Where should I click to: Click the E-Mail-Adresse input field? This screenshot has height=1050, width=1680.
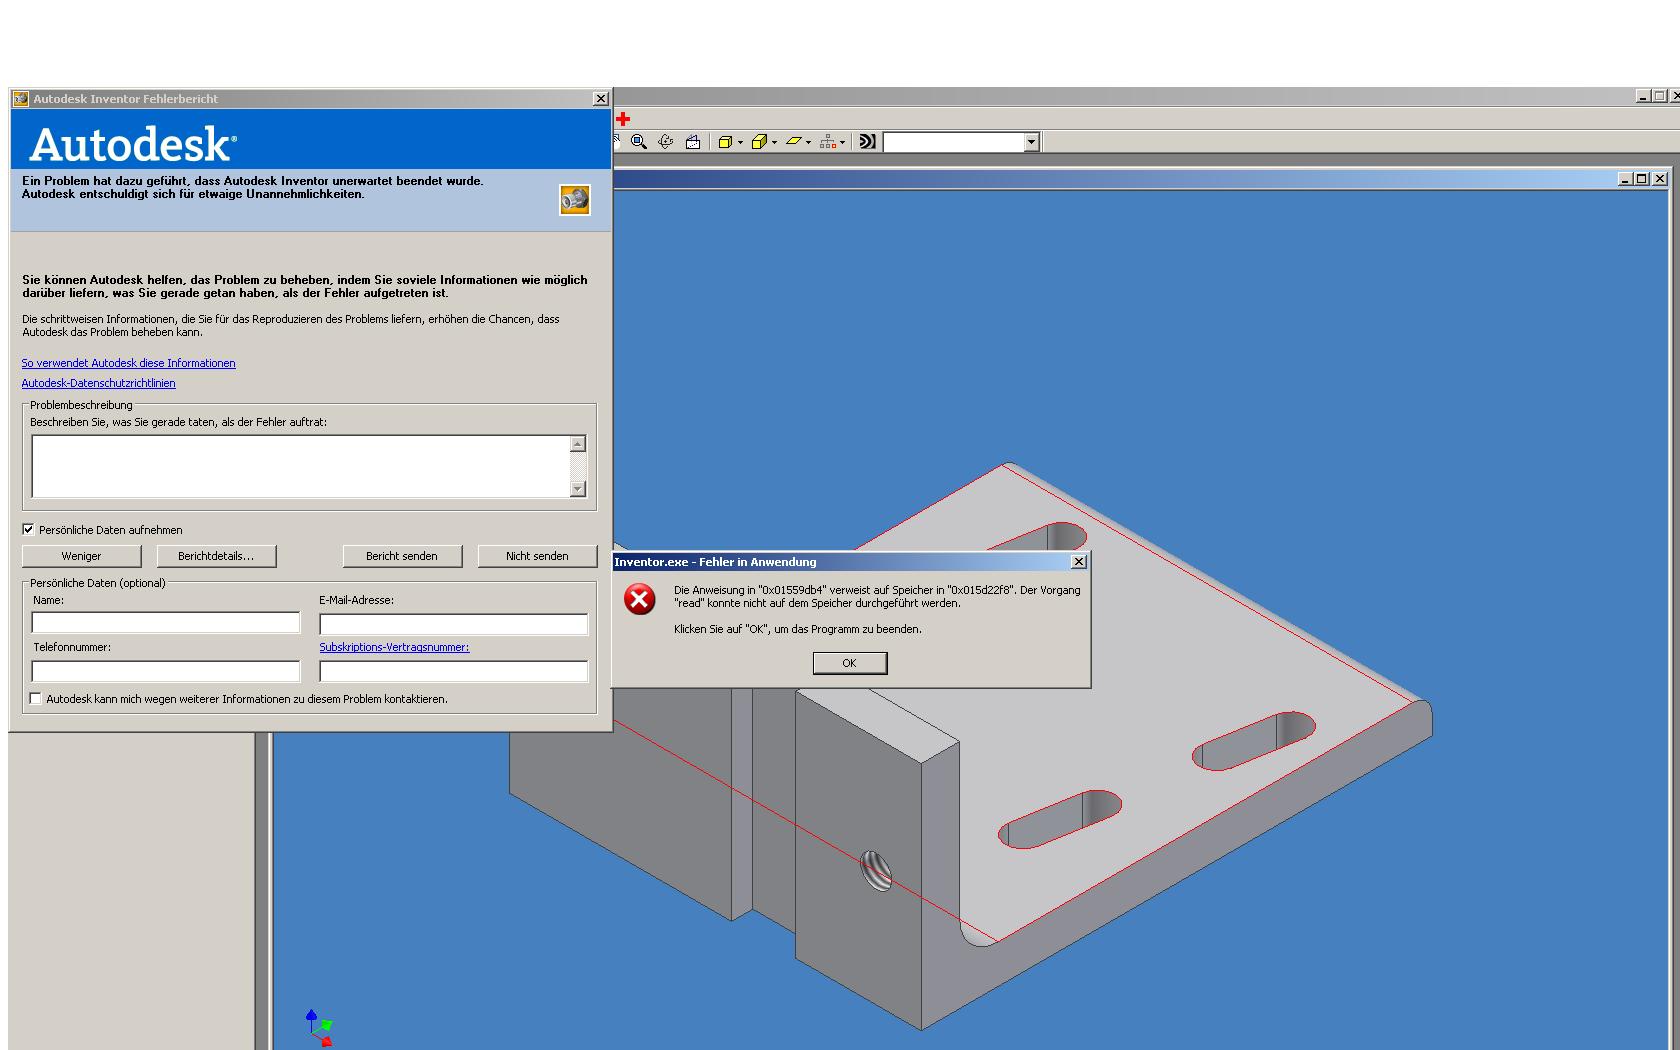454,624
